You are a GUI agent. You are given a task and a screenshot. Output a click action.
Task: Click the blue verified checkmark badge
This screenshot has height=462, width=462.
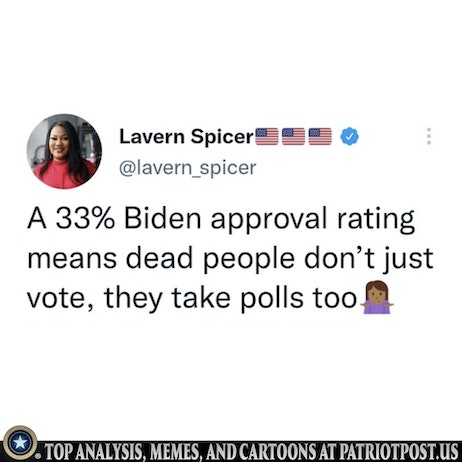click(349, 136)
